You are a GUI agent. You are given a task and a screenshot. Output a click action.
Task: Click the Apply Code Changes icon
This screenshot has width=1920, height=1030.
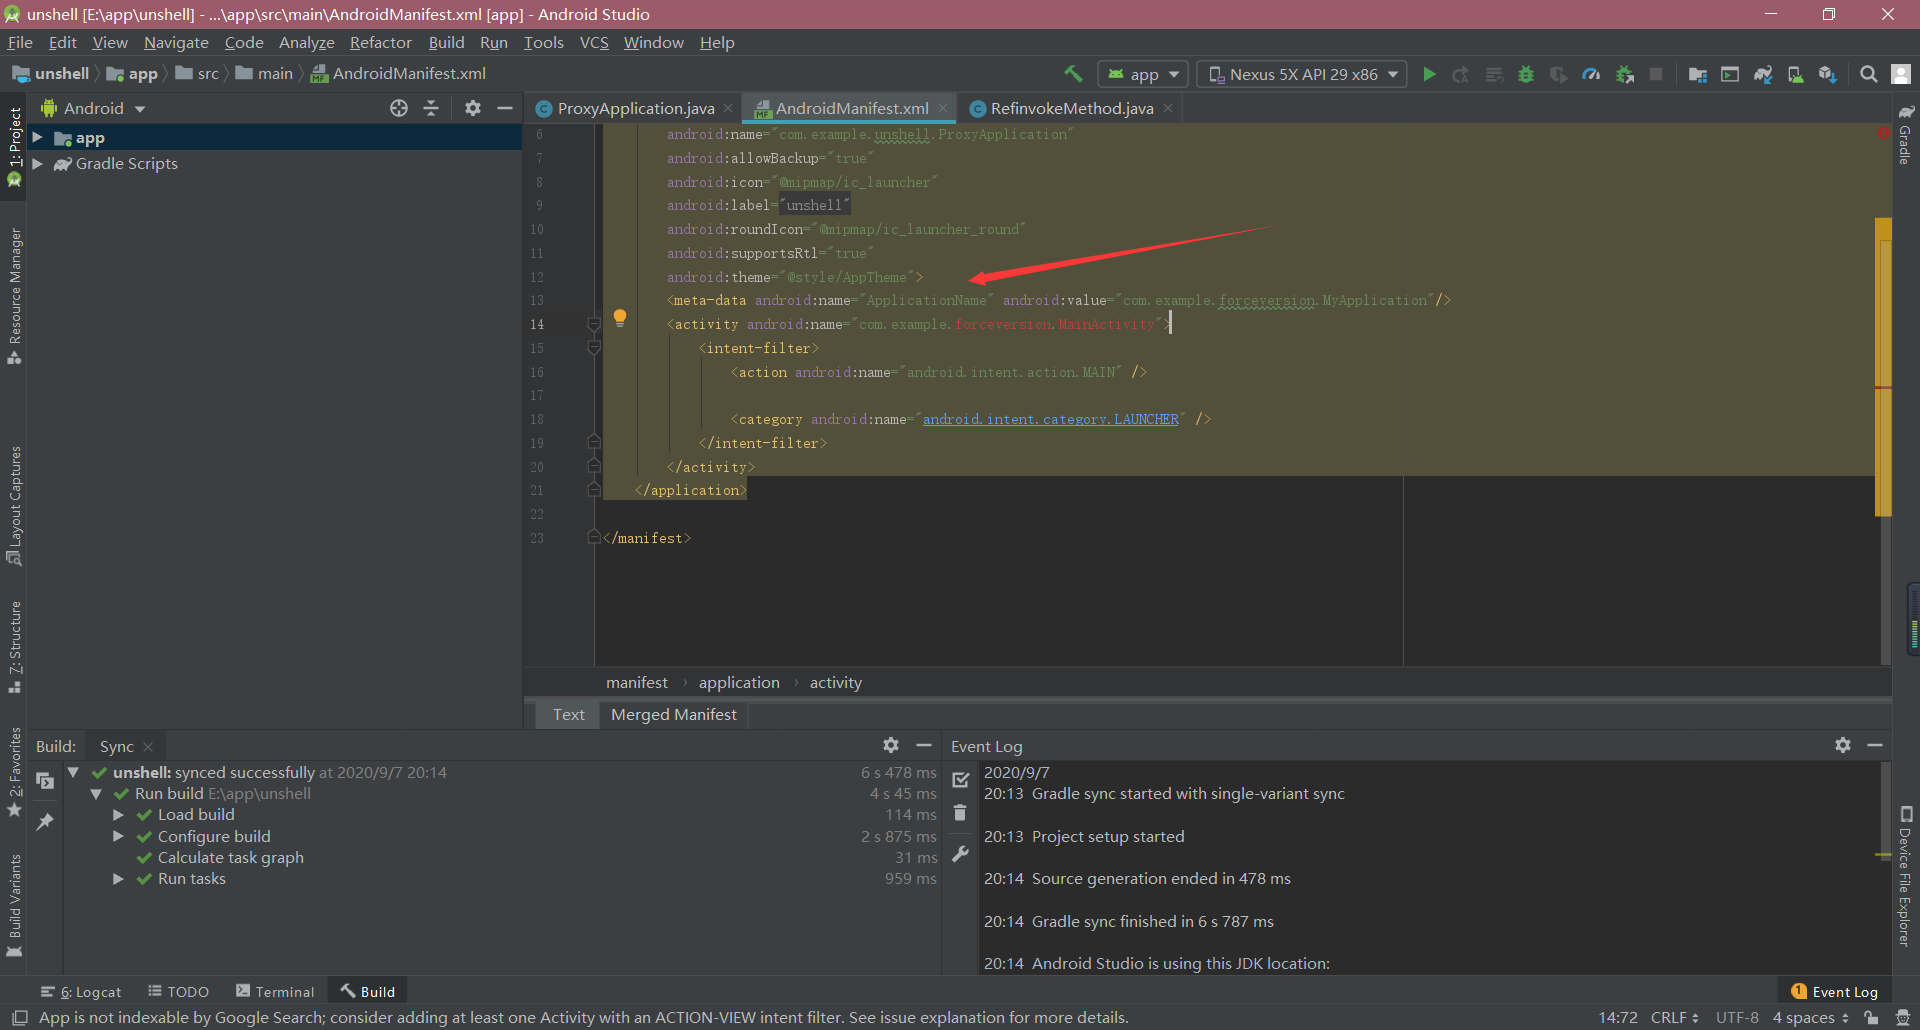[x=1494, y=74]
